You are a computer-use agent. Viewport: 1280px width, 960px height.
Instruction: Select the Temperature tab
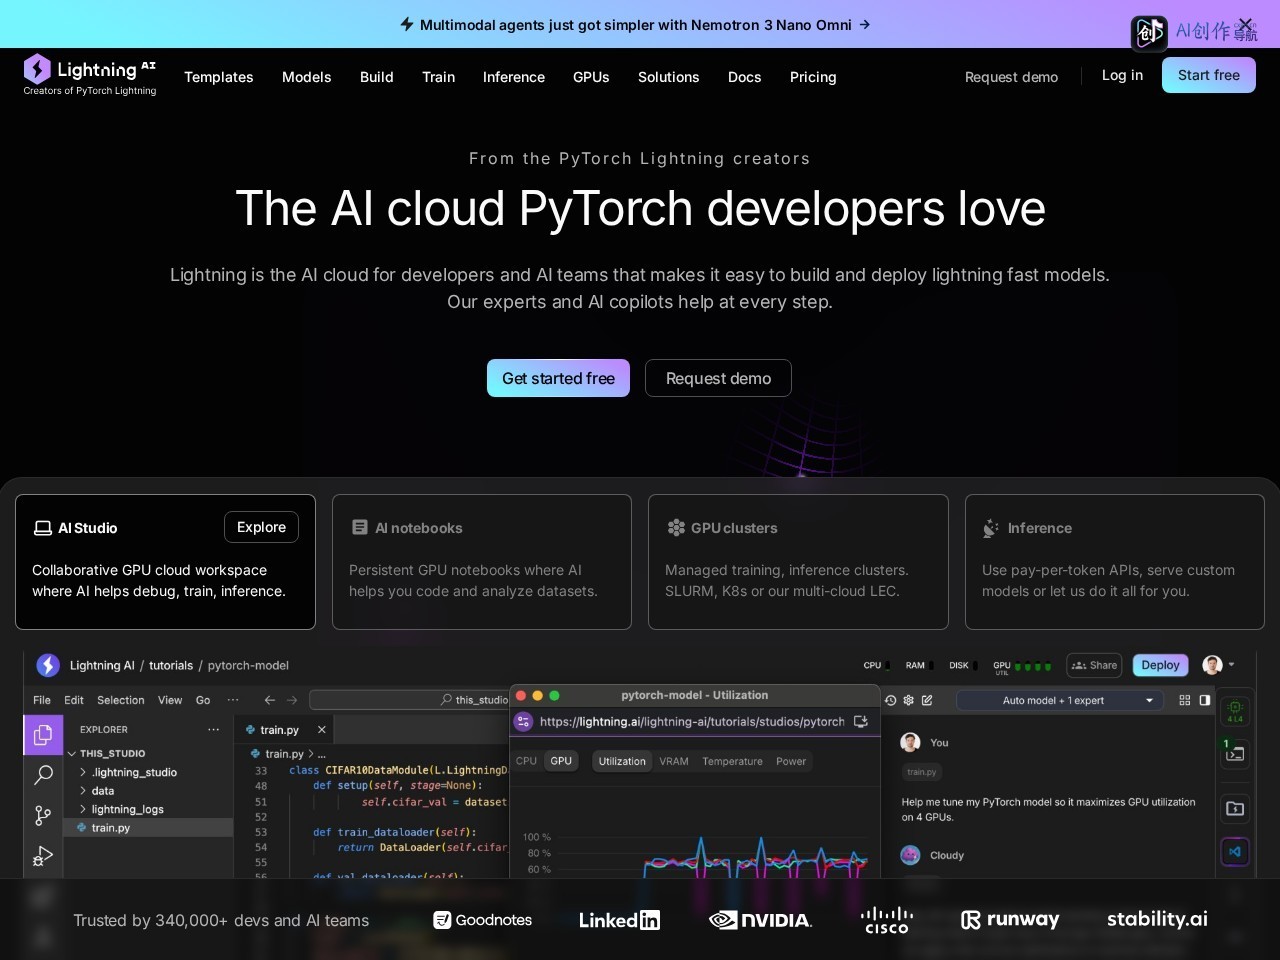click(x=732, y=761)
